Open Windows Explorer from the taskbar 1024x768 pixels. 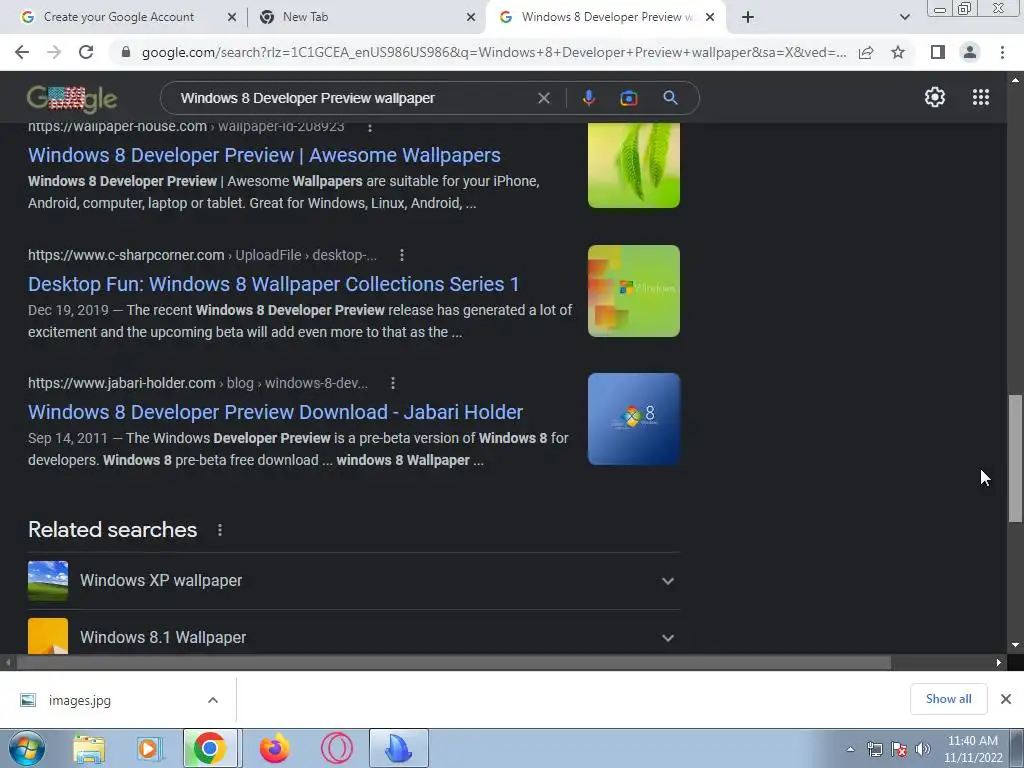[89, 749]
